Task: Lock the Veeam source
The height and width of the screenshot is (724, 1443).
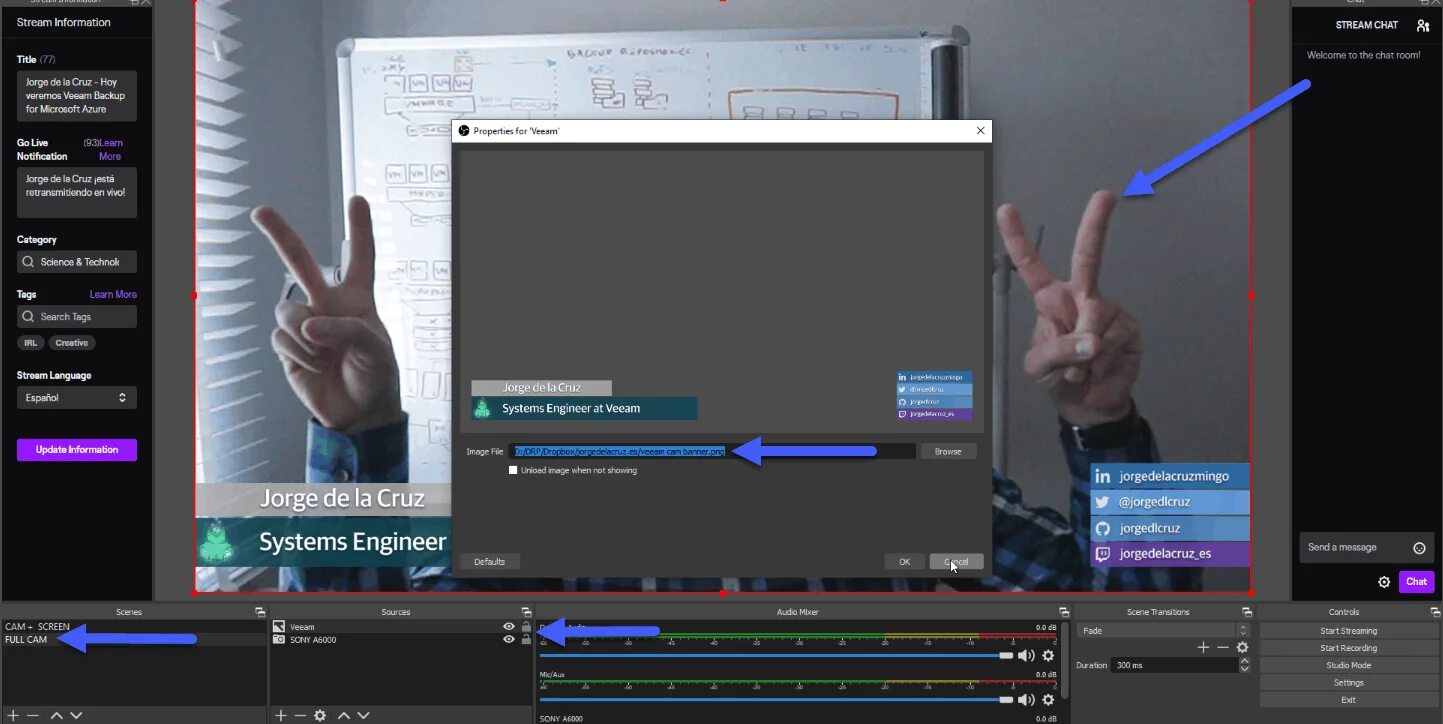Action: [526, 627]
